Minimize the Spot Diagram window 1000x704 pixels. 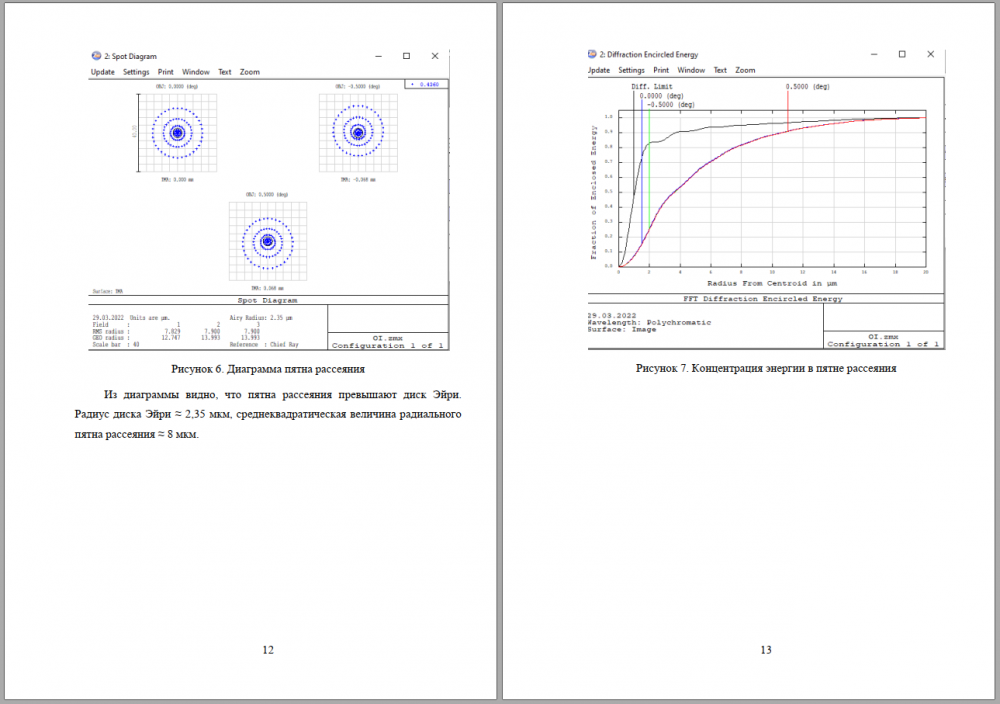point(377,56)
